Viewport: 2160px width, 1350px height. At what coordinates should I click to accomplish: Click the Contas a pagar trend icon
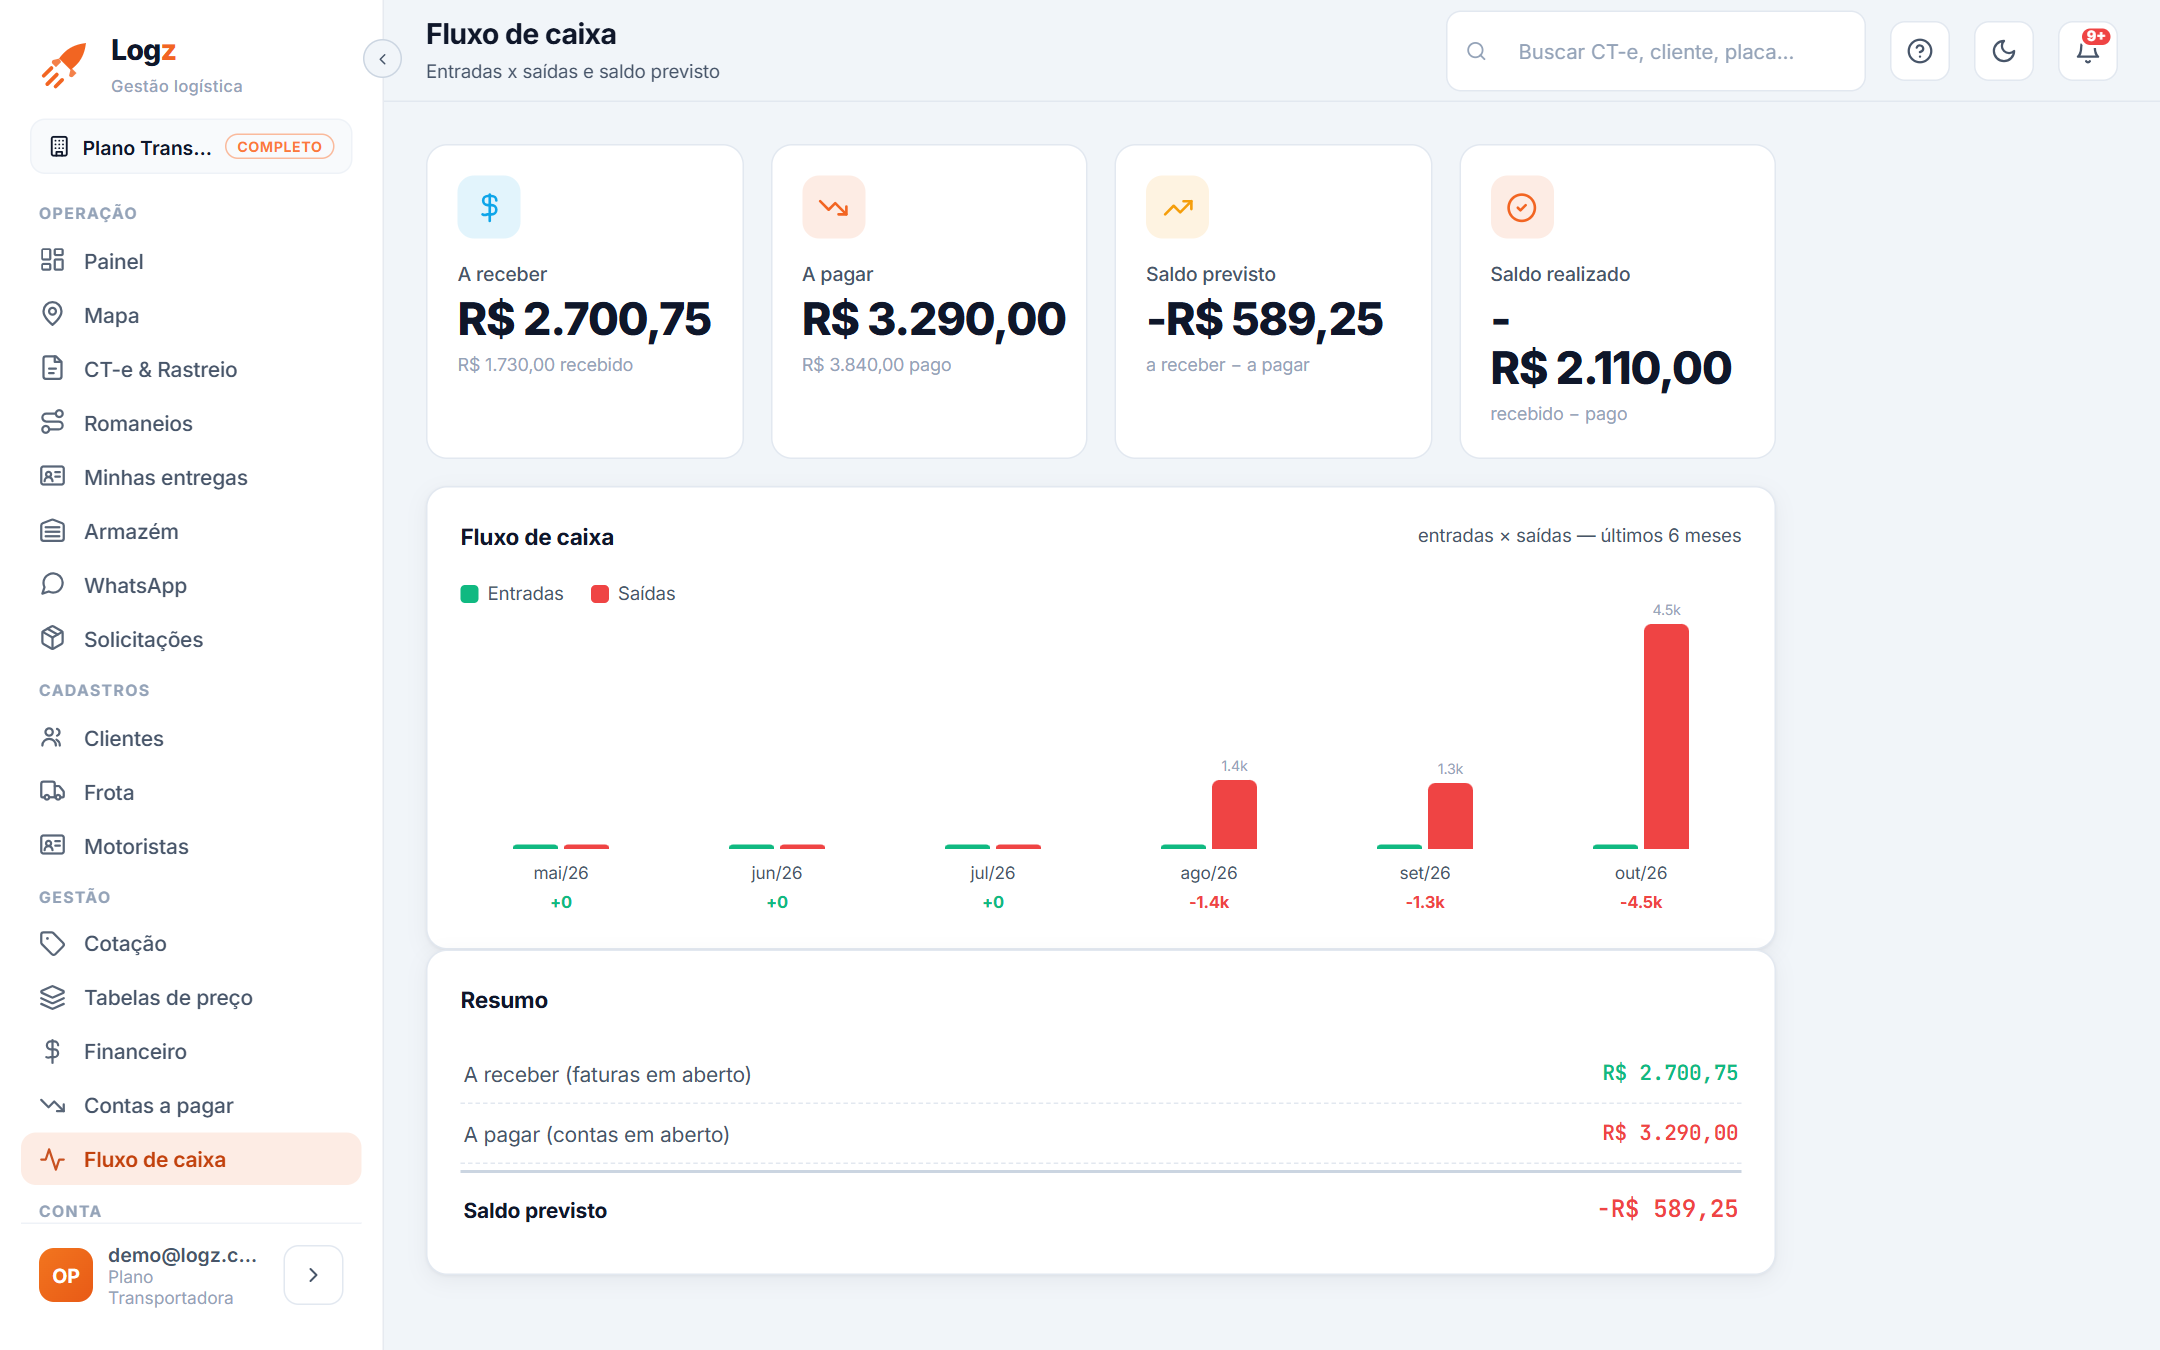(53, 1104)
